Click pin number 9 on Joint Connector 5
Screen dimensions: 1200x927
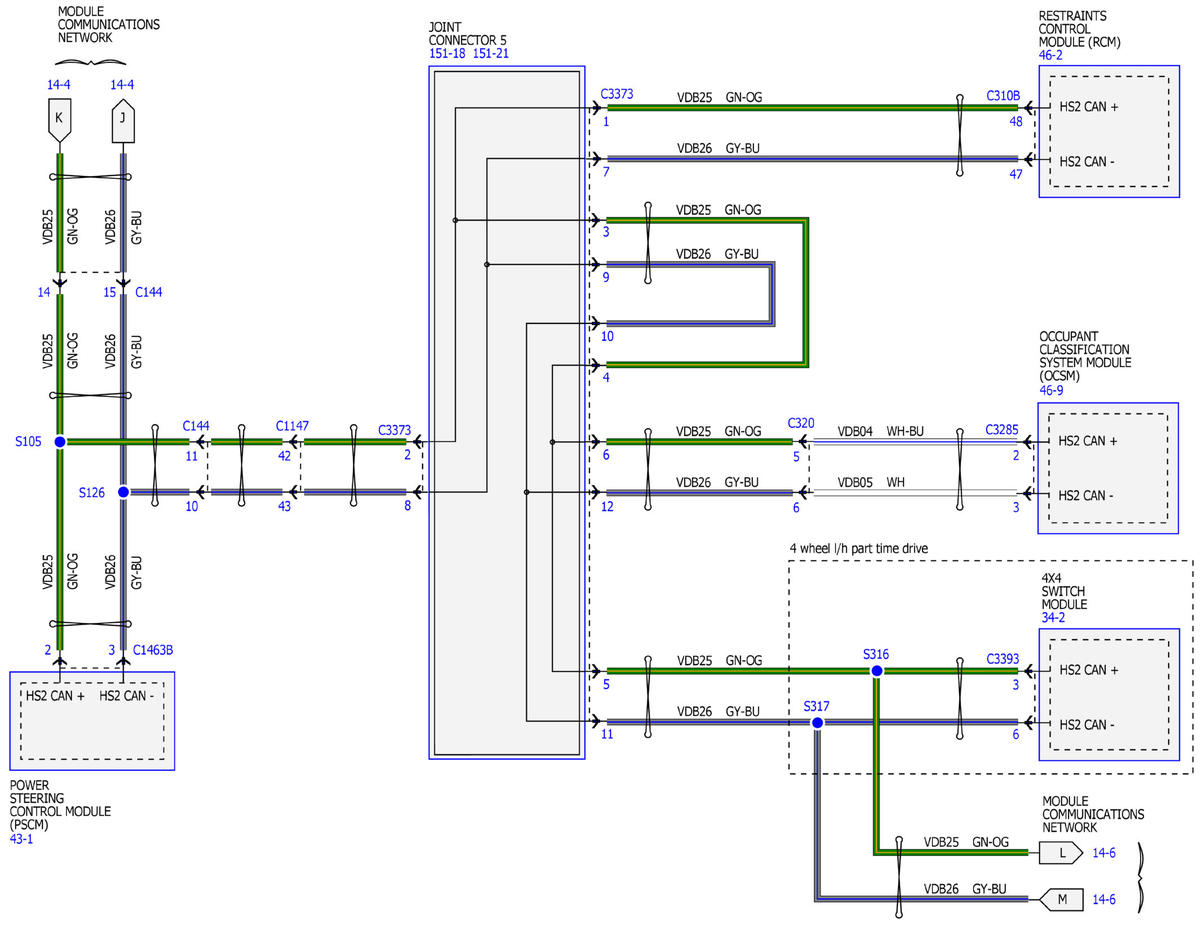[605, 279]
